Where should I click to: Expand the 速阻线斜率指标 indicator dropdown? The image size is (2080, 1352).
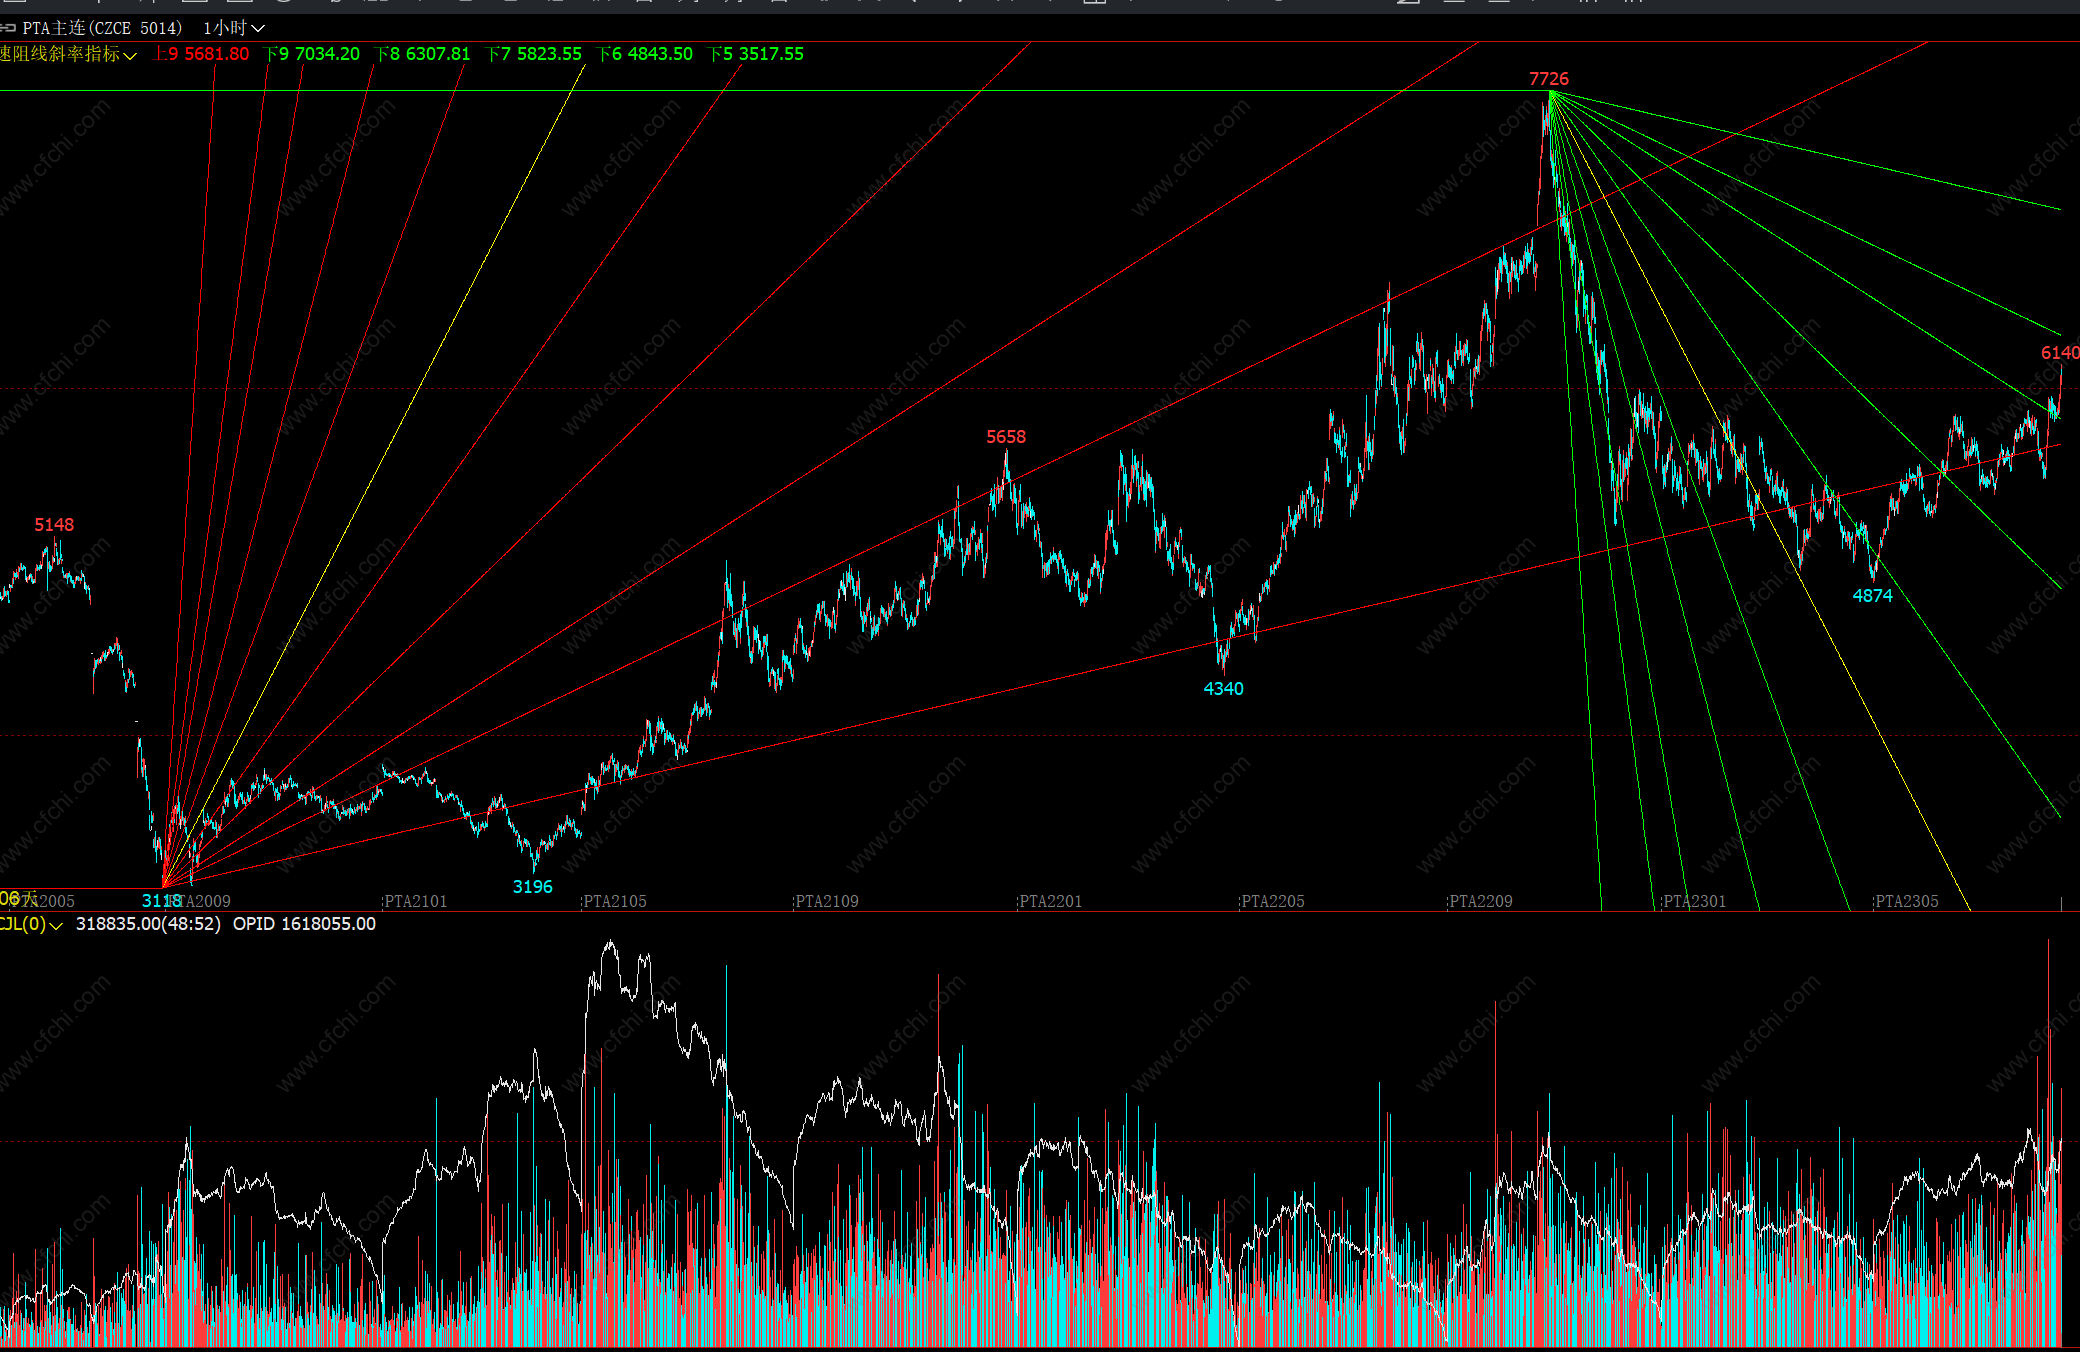pos(129,55)
